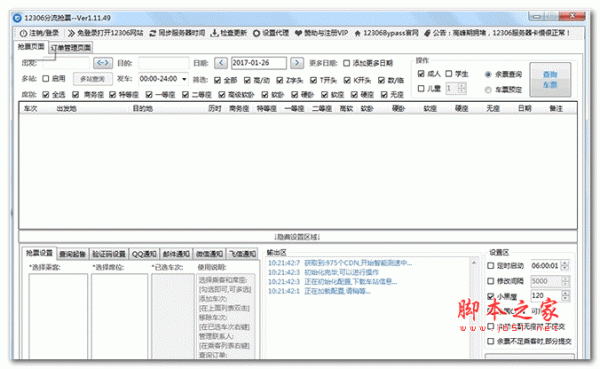600x369 pixels.
Task: Toggle the T开头 train filter checkbox
Action: (x=313, y=80)
